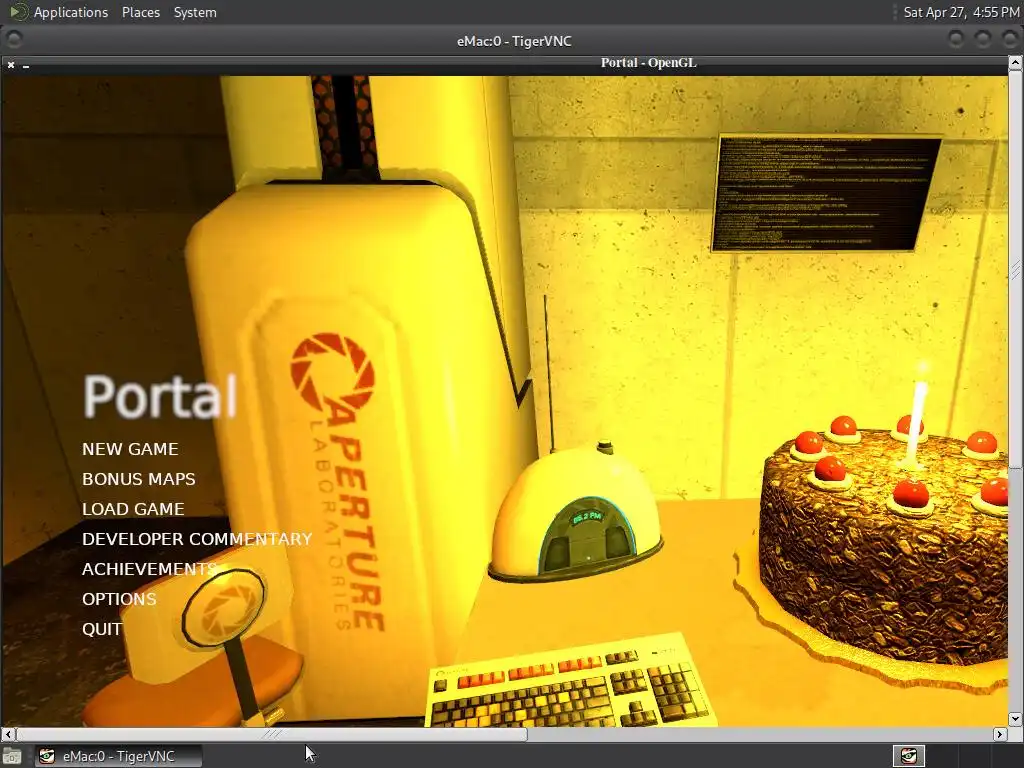This screenshot has height=768, width=1024.
Task: Click the Portal game title logo
Action: 160,396
